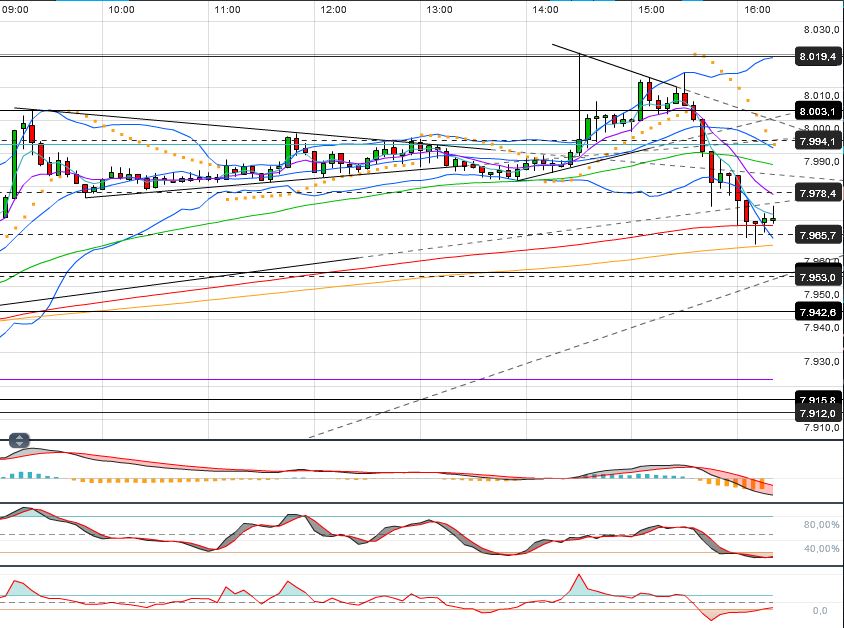
Task: Click the 09:00 time axis label
Action: click(x=15, y=10)
